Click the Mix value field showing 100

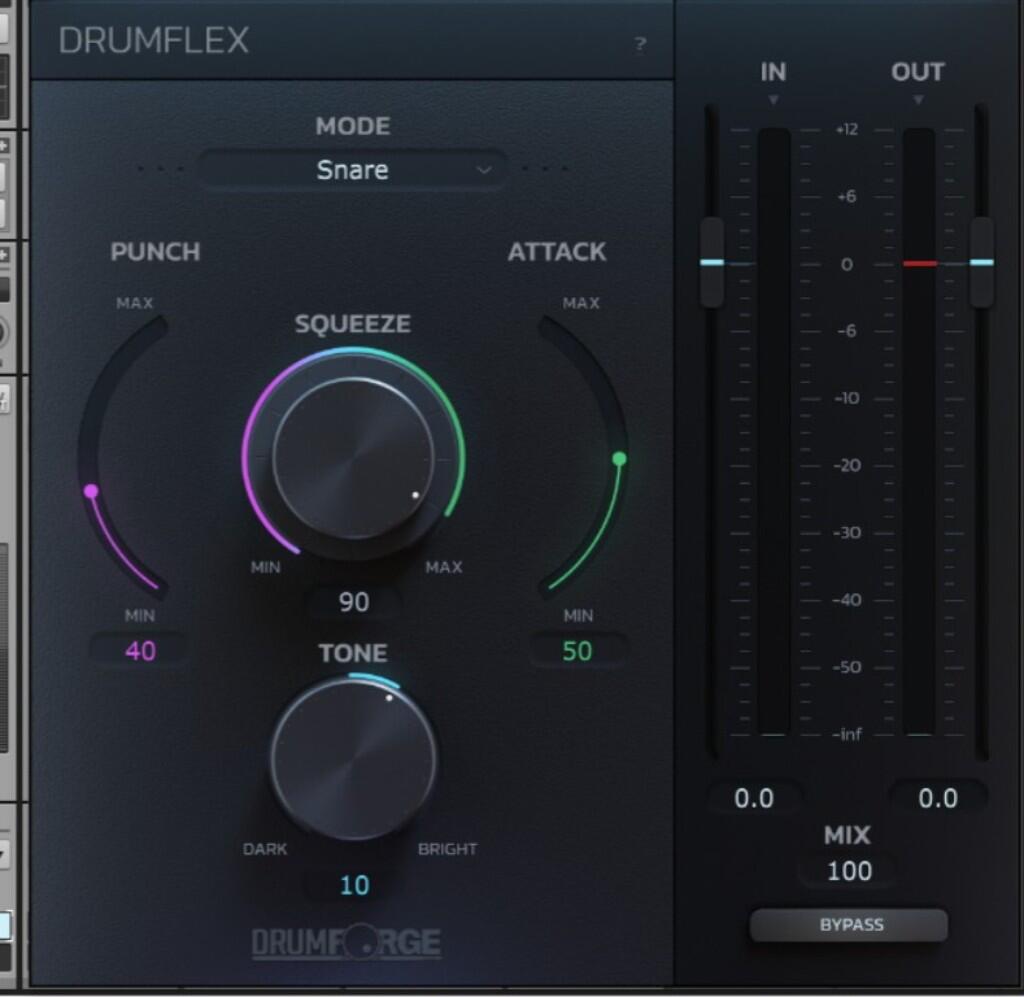click(x=849, y=871)
